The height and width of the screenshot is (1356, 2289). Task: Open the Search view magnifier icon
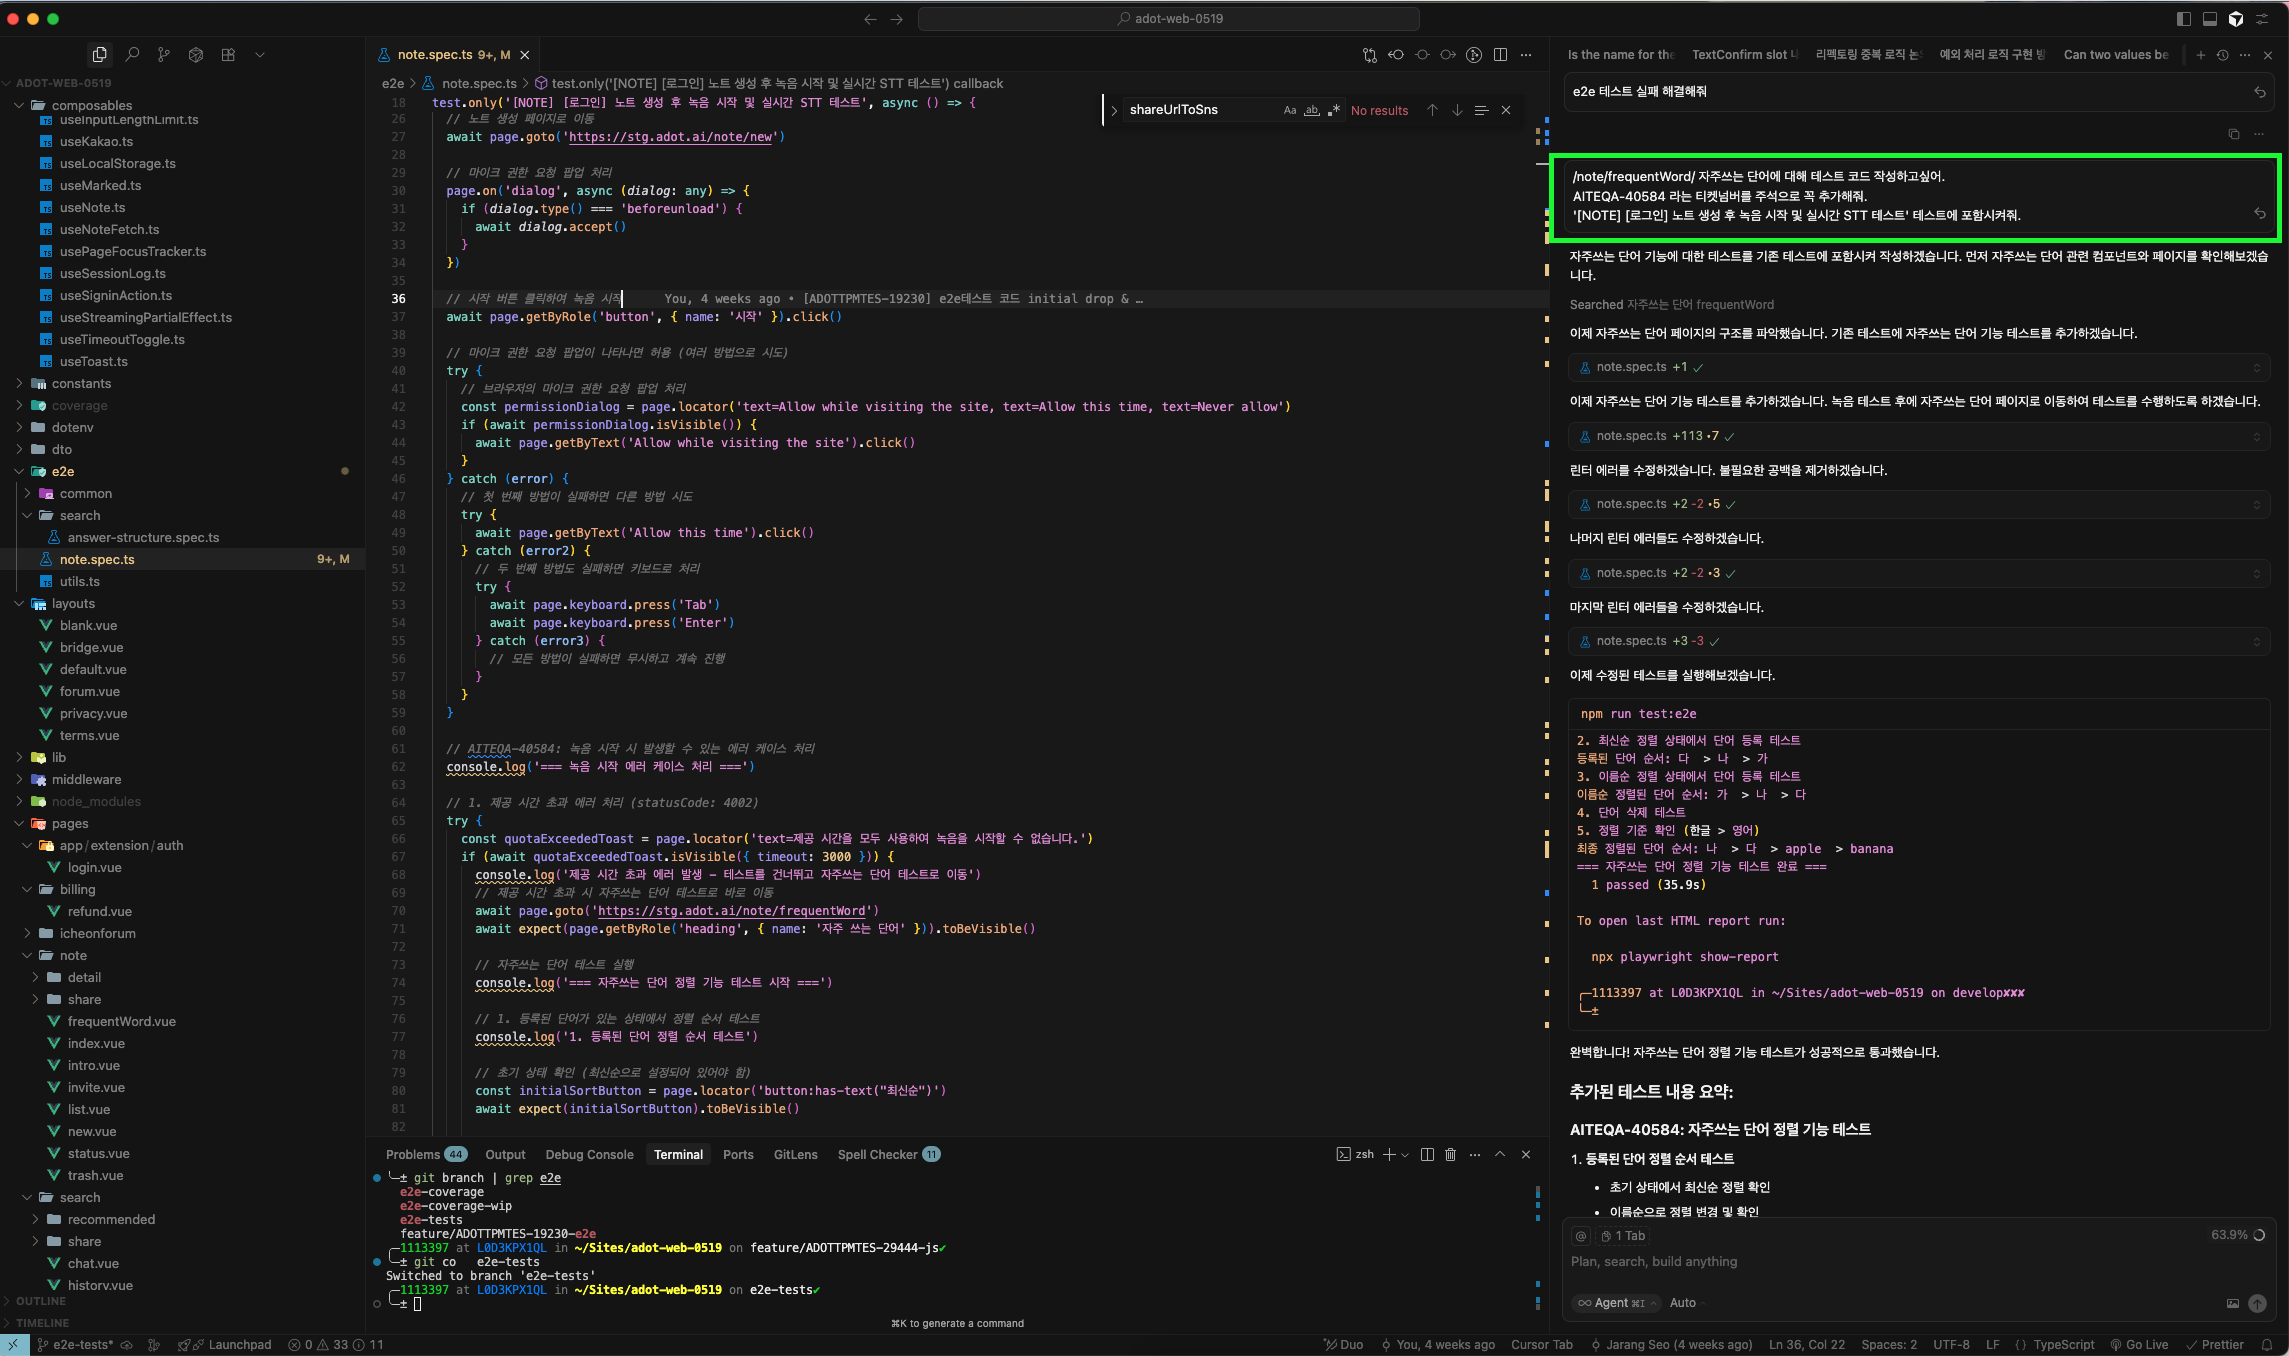pyautogui.click(x=132, y=55)
